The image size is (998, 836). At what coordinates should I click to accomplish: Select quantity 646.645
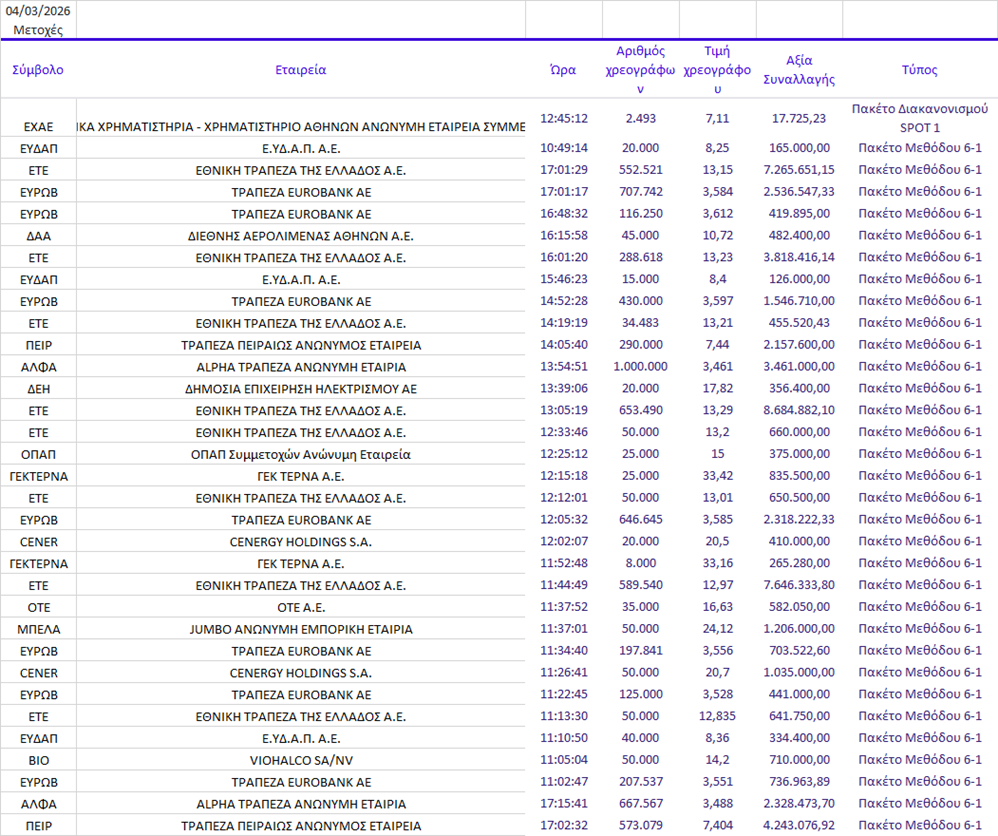point(640,520)
